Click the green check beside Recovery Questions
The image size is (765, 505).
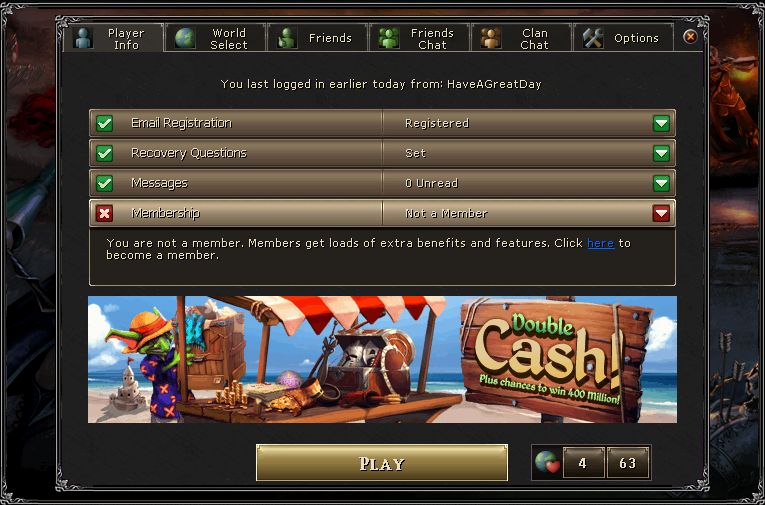click(104, 153)
